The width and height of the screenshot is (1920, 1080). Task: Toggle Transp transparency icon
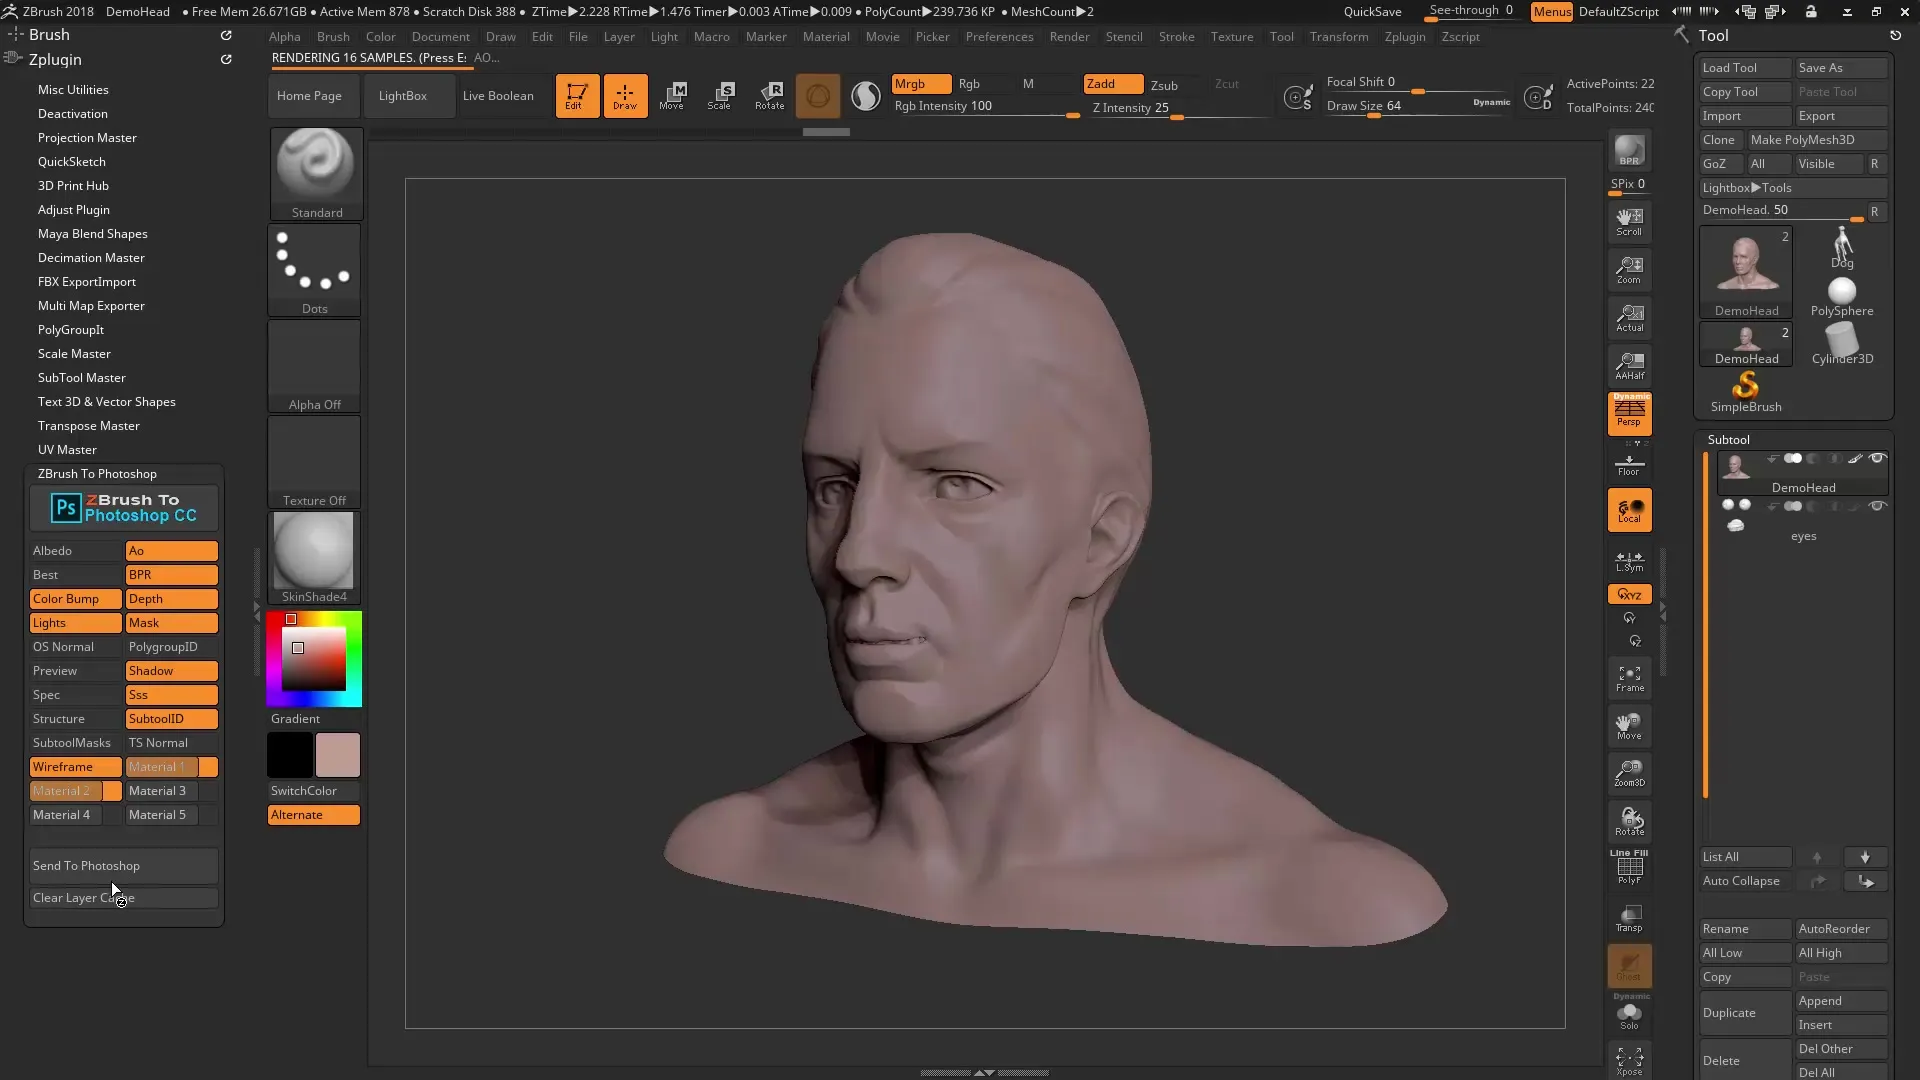point(1629,917)
